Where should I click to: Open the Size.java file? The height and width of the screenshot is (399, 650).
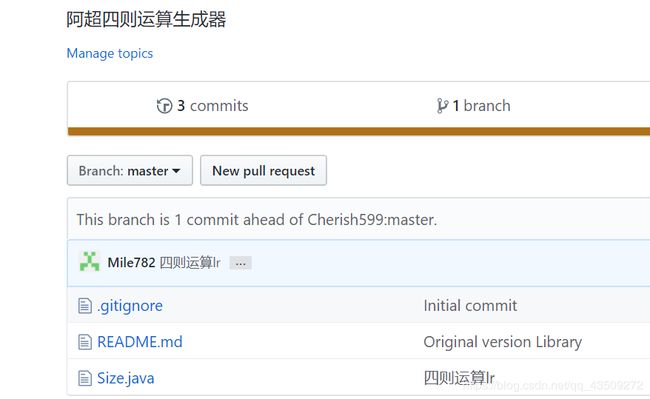click(126, 378)
